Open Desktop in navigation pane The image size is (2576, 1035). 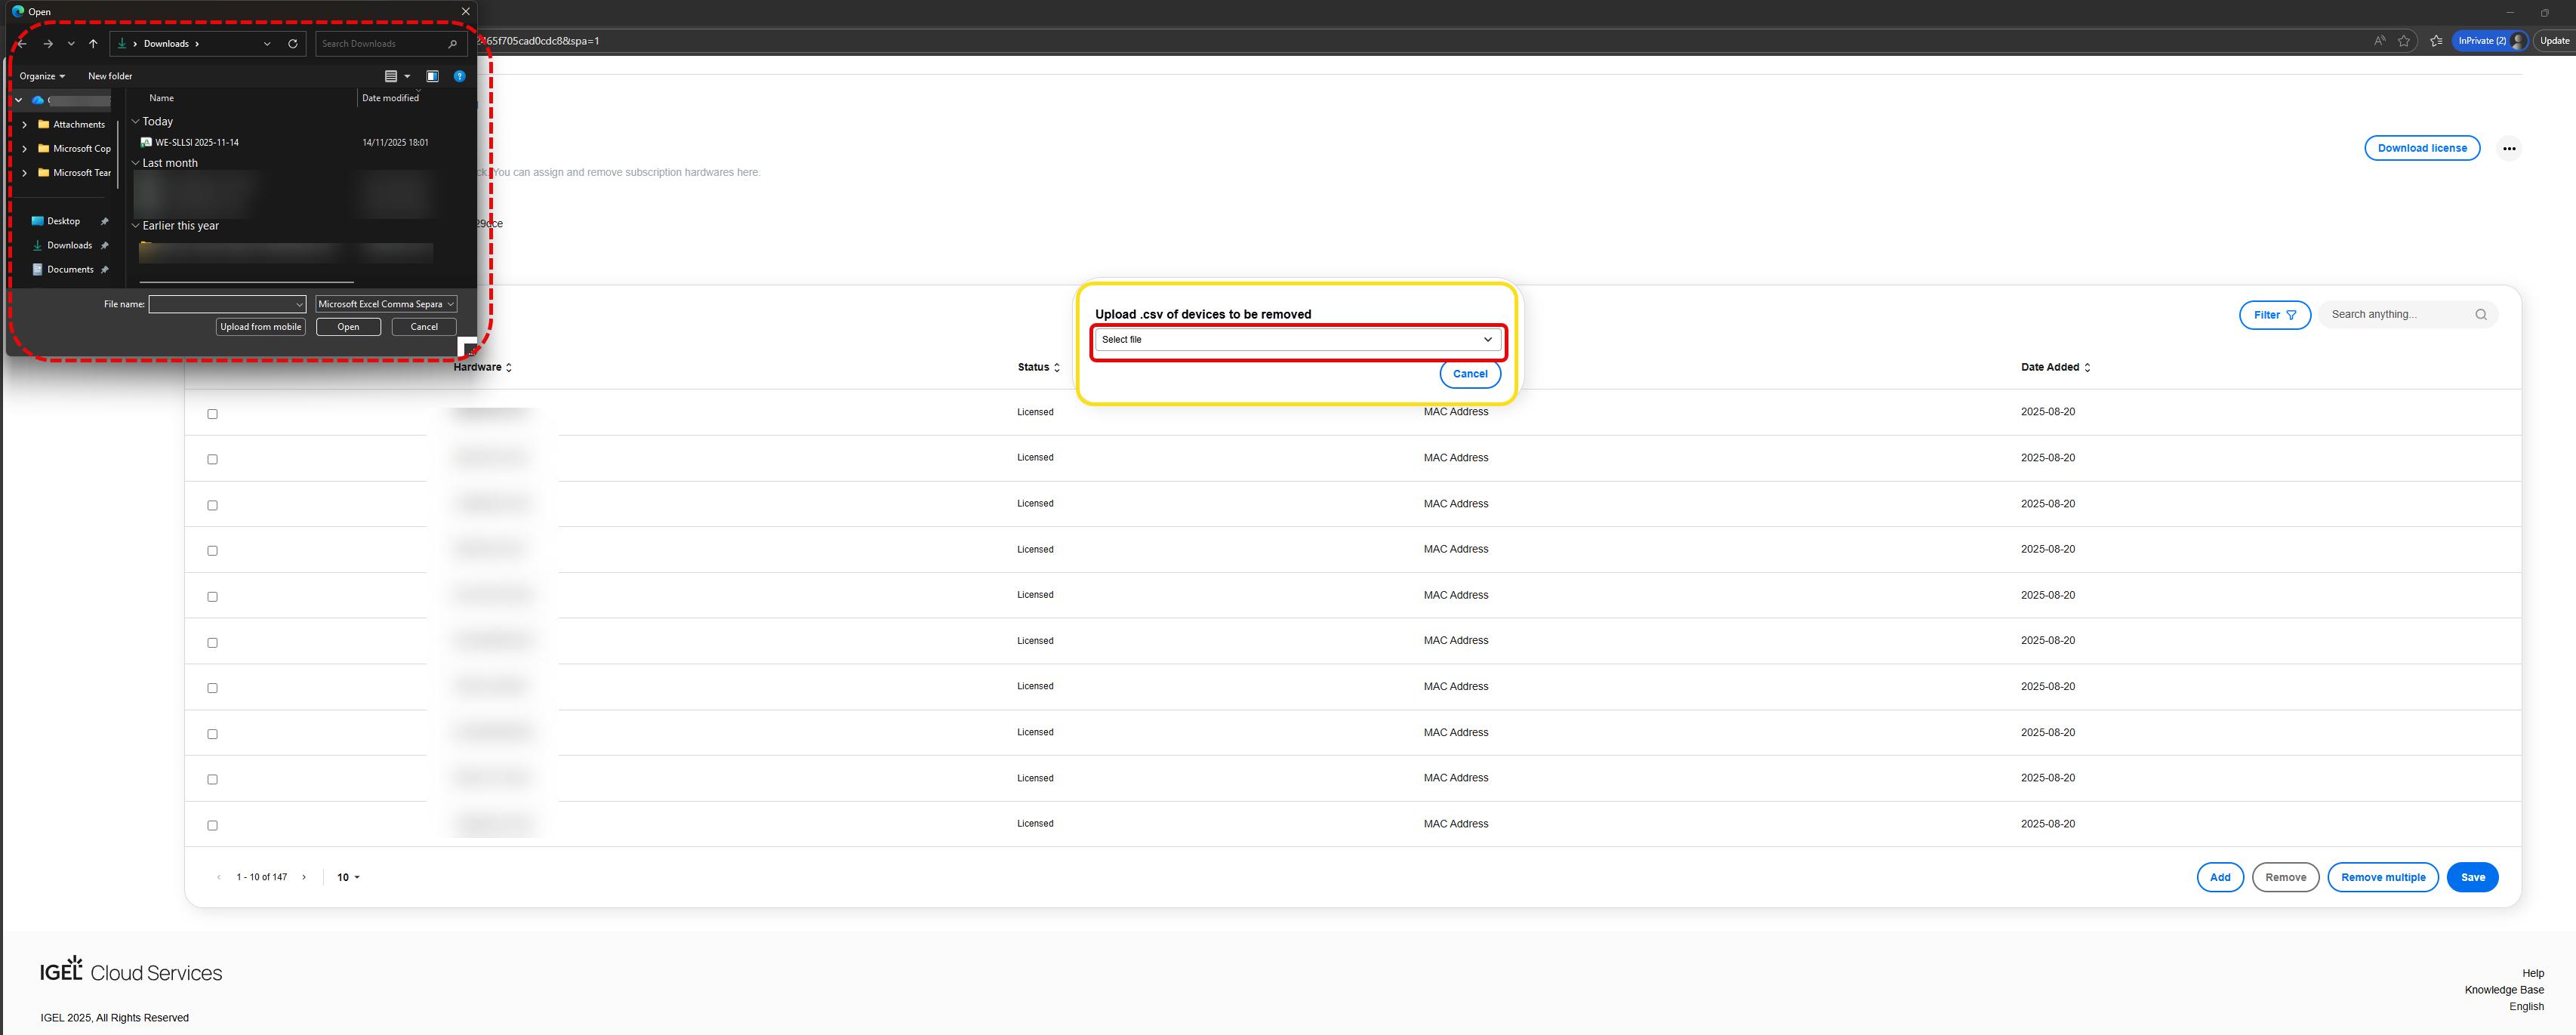click(x=63, y=221)
